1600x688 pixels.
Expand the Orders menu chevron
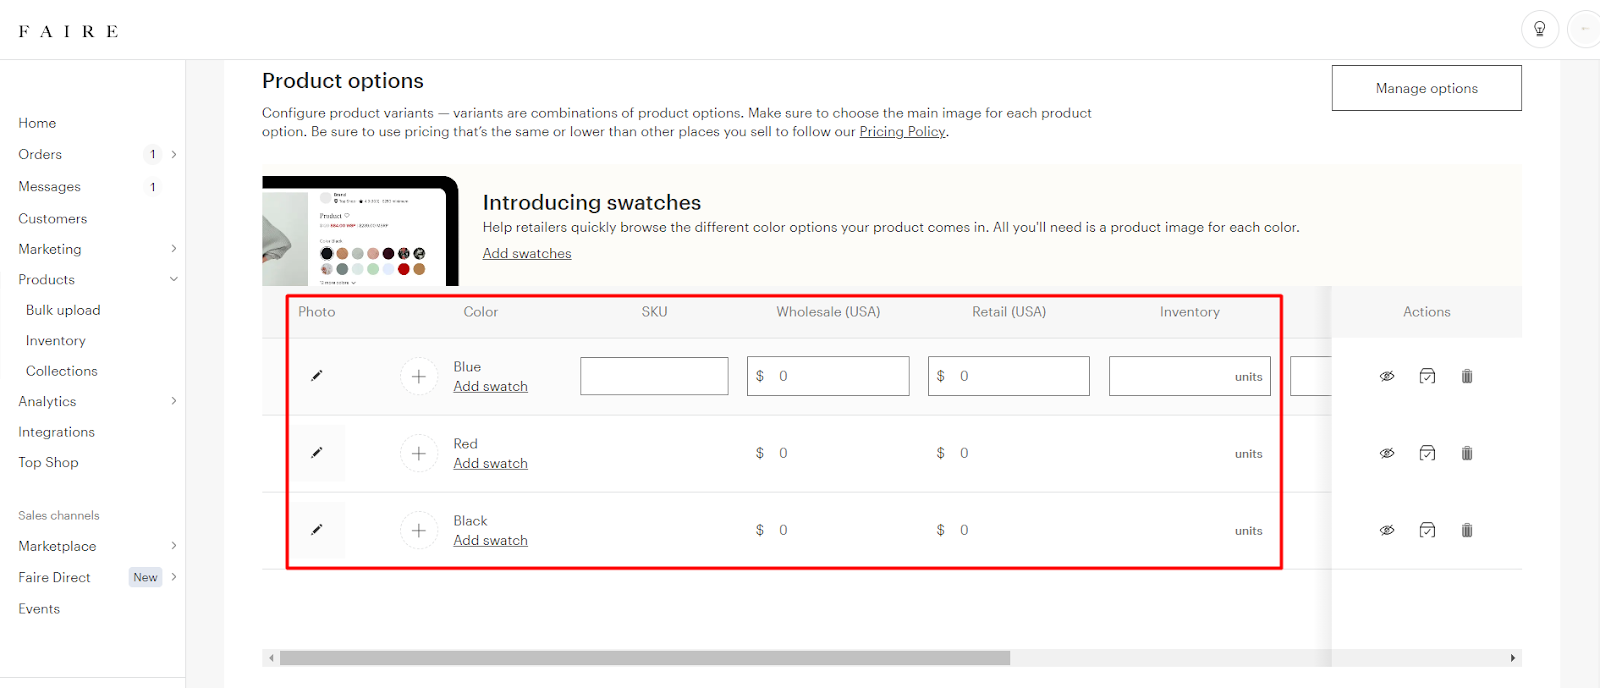coord(174,154)
